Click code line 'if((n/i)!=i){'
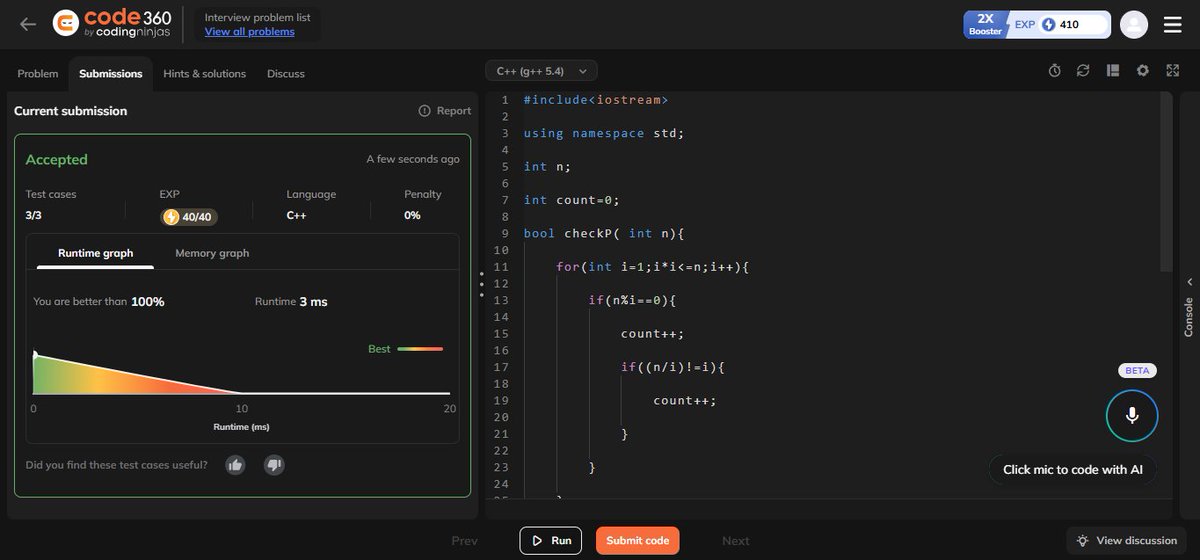The width and height of the screenshot is (1200, 560). coord(672,367)
